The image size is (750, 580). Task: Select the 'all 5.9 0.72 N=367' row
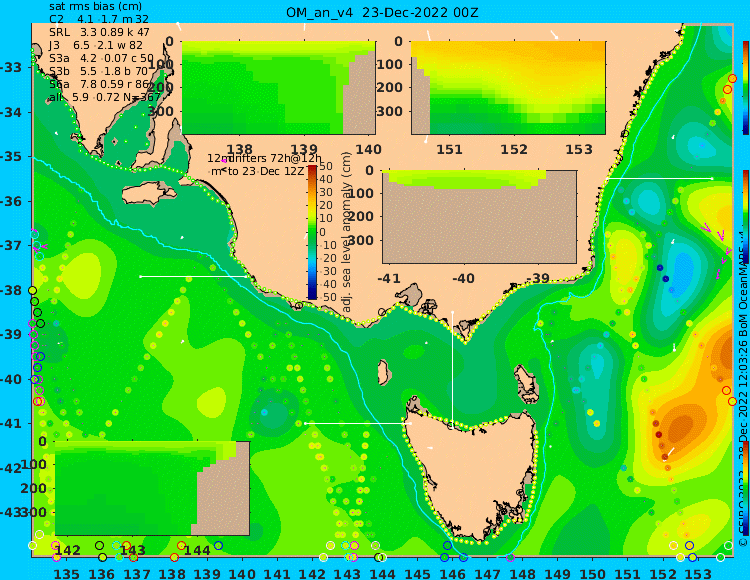click(x=105, y=98)
